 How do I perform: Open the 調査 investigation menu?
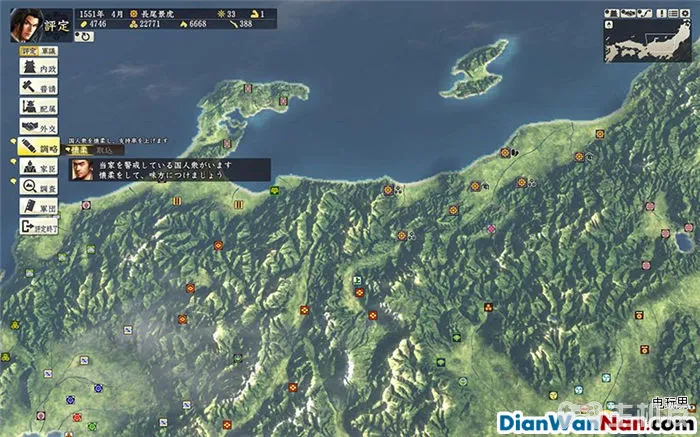pos(39,187)
